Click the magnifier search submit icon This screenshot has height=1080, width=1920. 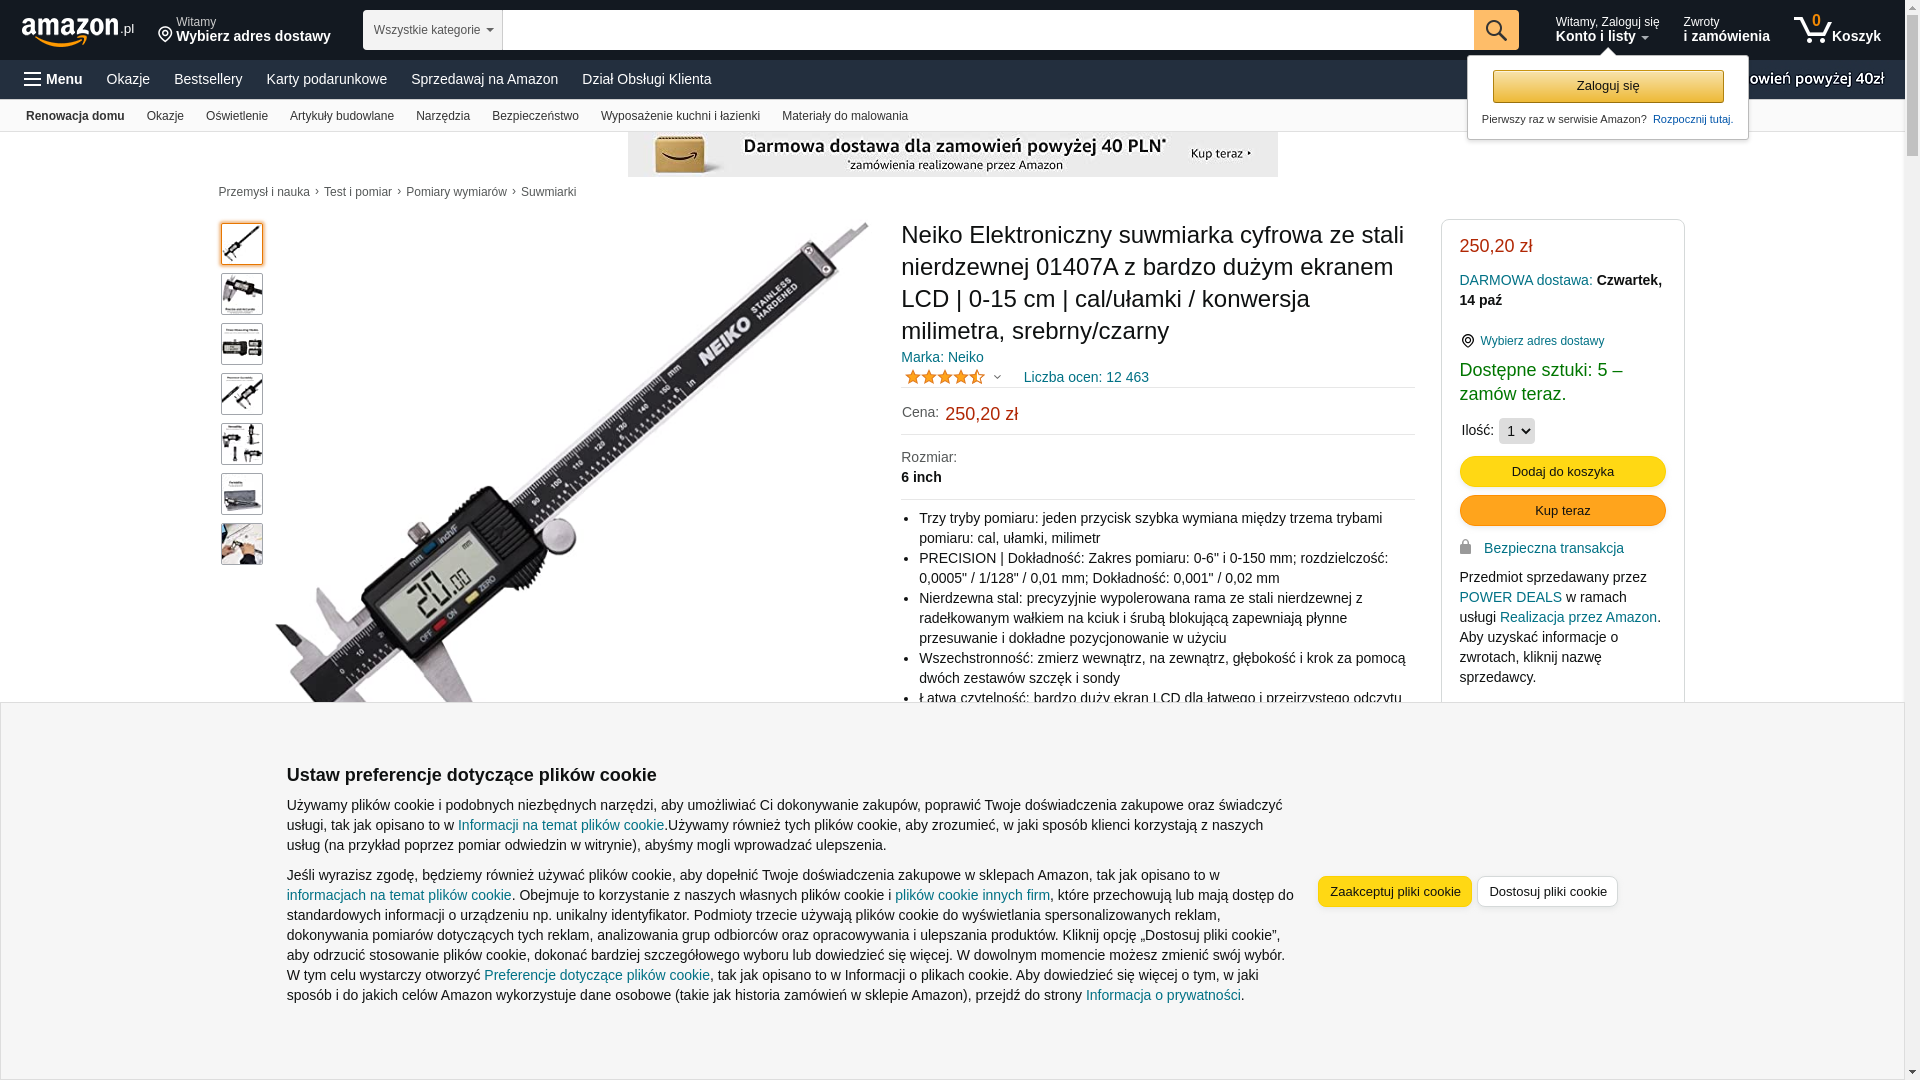1496,30
